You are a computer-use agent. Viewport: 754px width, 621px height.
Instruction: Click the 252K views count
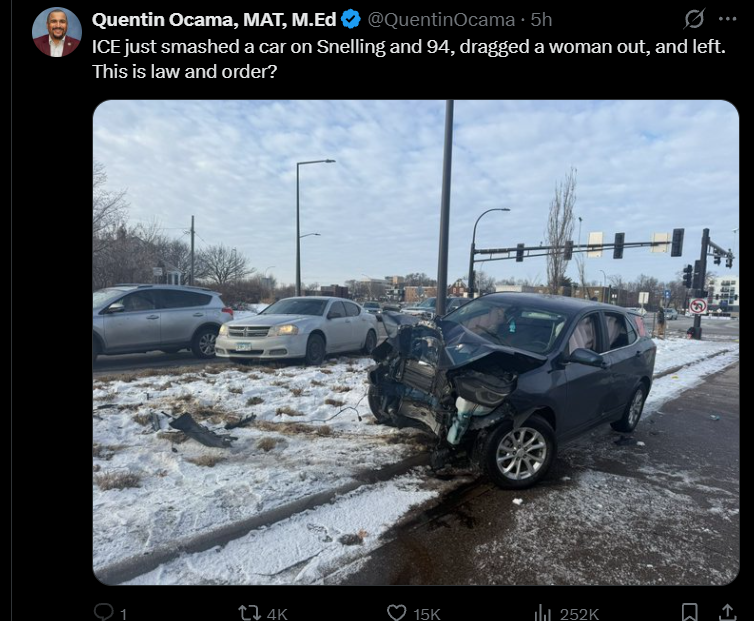click(579, 614)
